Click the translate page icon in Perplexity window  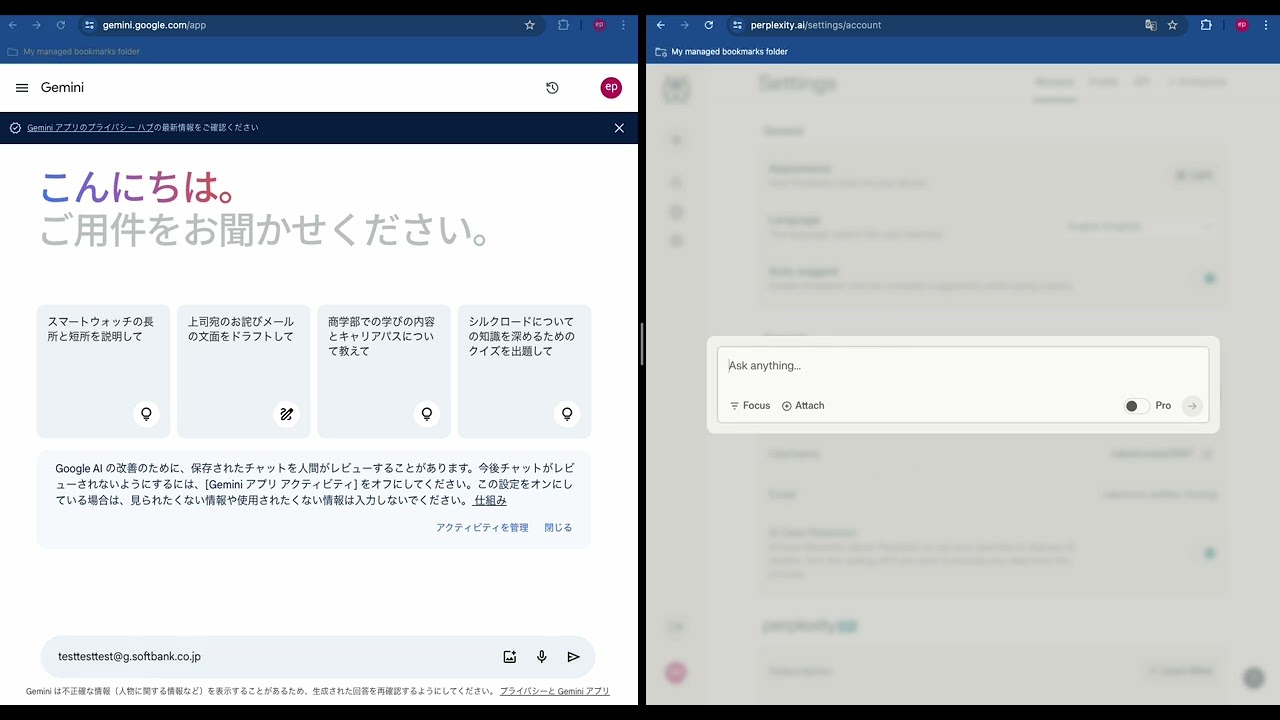[x=1151, y=25]
